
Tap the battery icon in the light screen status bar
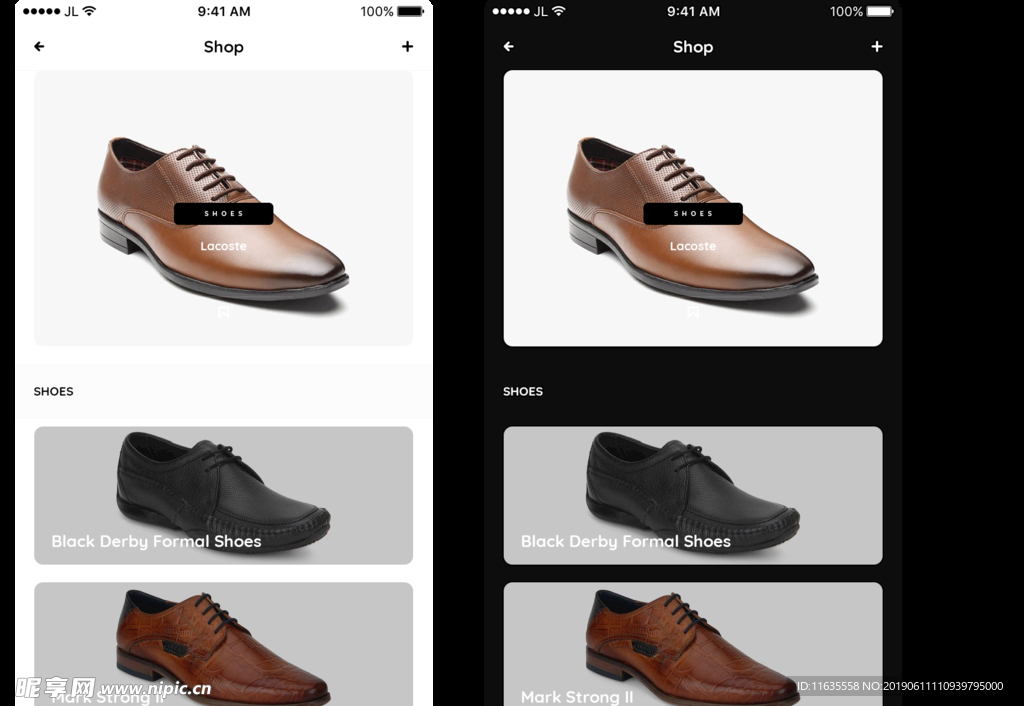click(x=410, y=11)
